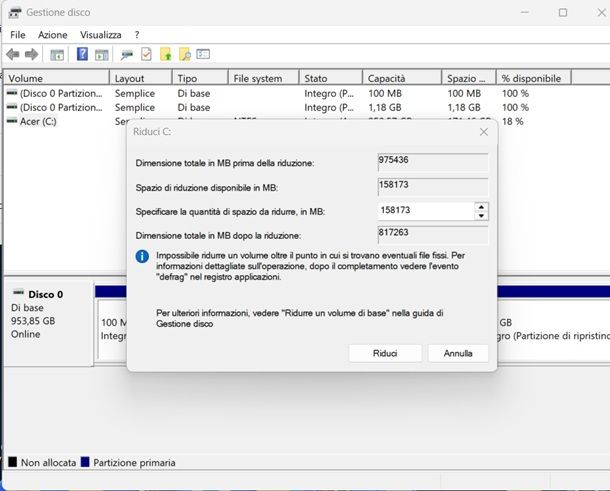Decrease the shrink amount with the down arrow

(481, 215)
